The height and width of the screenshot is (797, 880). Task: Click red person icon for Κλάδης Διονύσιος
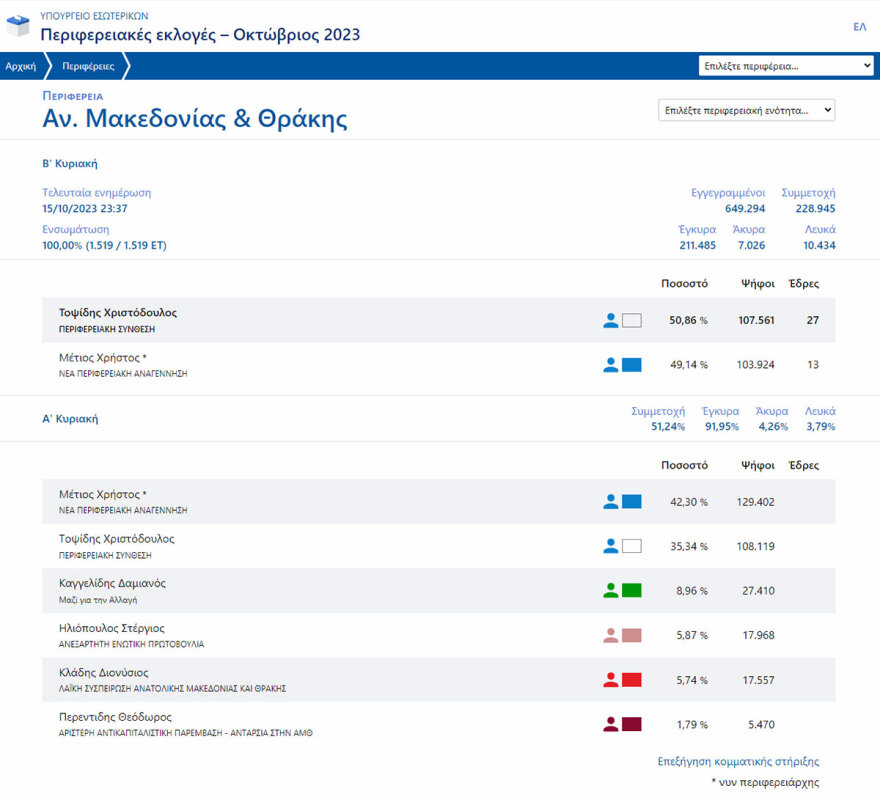pos(611,681)
